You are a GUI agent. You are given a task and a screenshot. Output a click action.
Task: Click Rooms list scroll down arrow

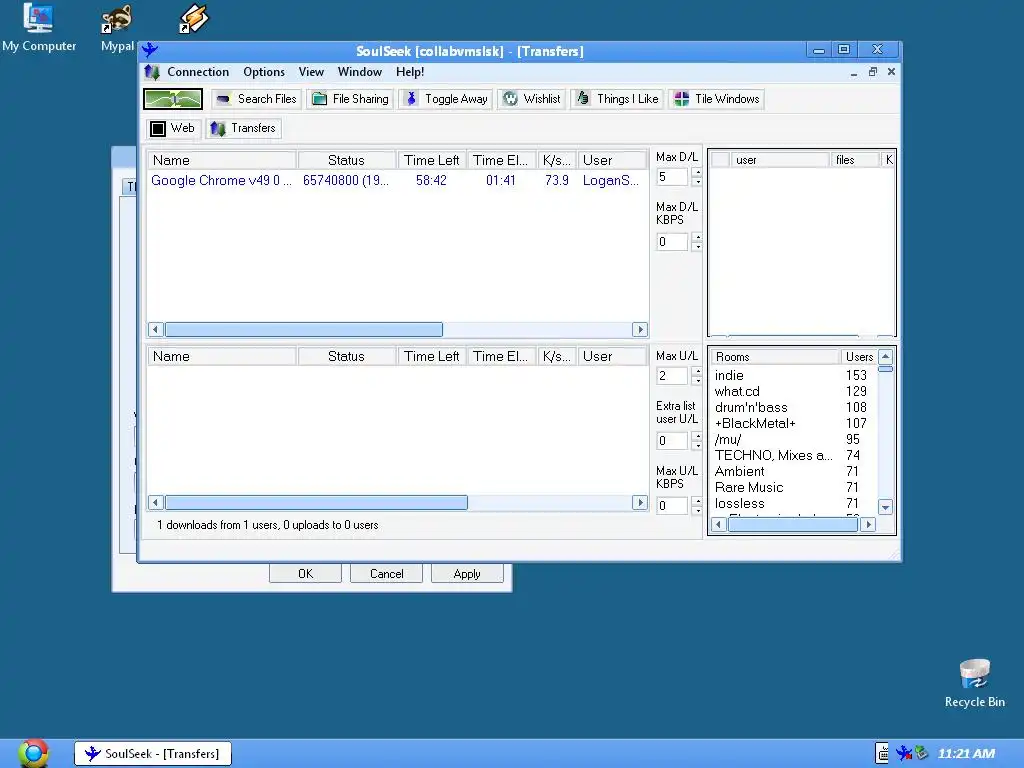[x=886, y=507]
